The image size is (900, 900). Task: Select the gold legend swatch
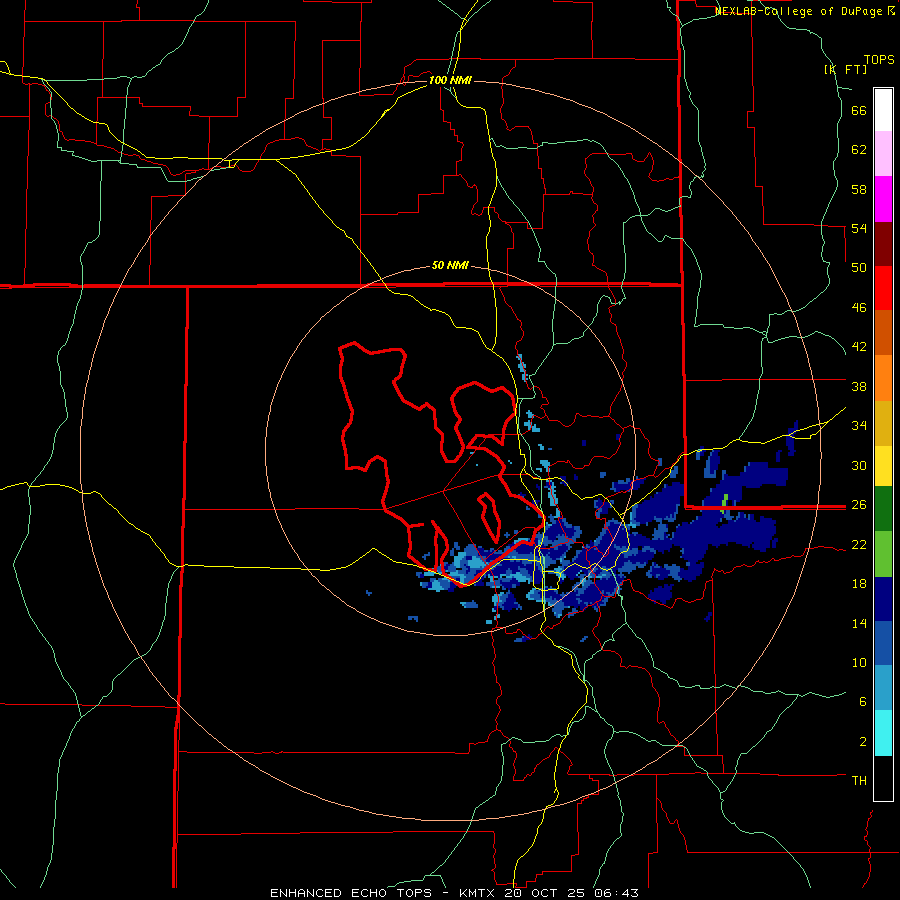pos(883,423)
